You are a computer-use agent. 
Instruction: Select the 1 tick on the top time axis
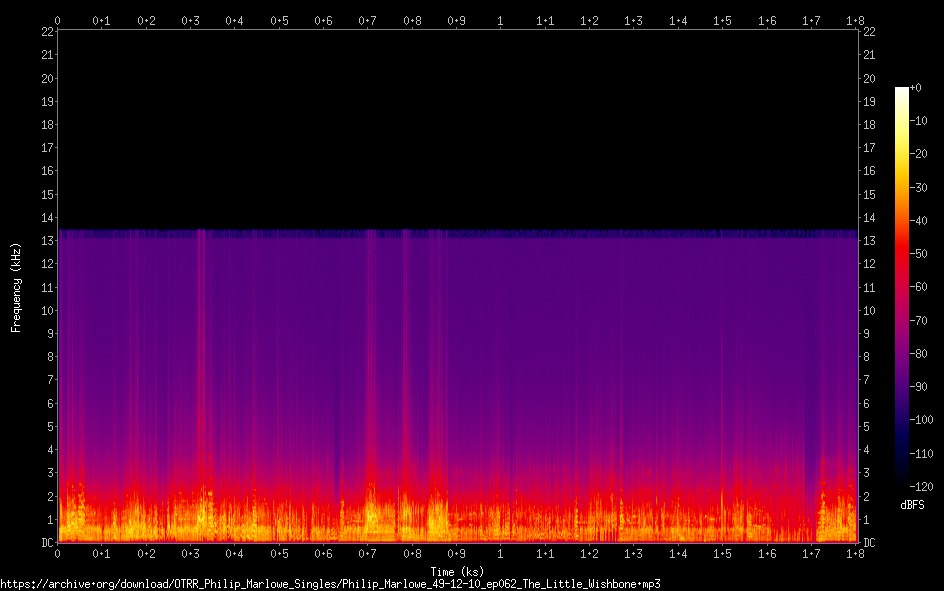(501, 20)
